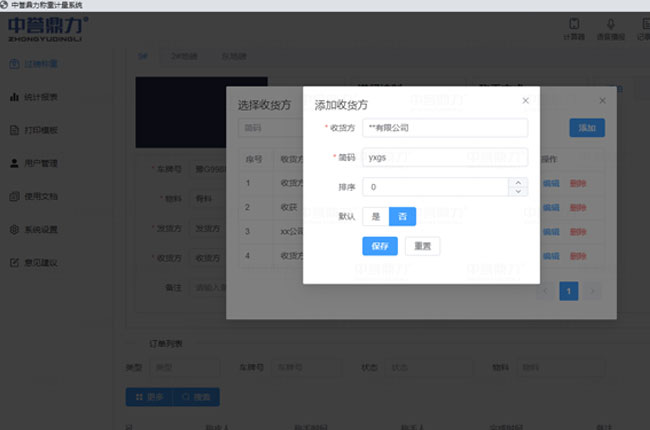
Task: Click 保存 to save the receiver
Action: [380, 246]
